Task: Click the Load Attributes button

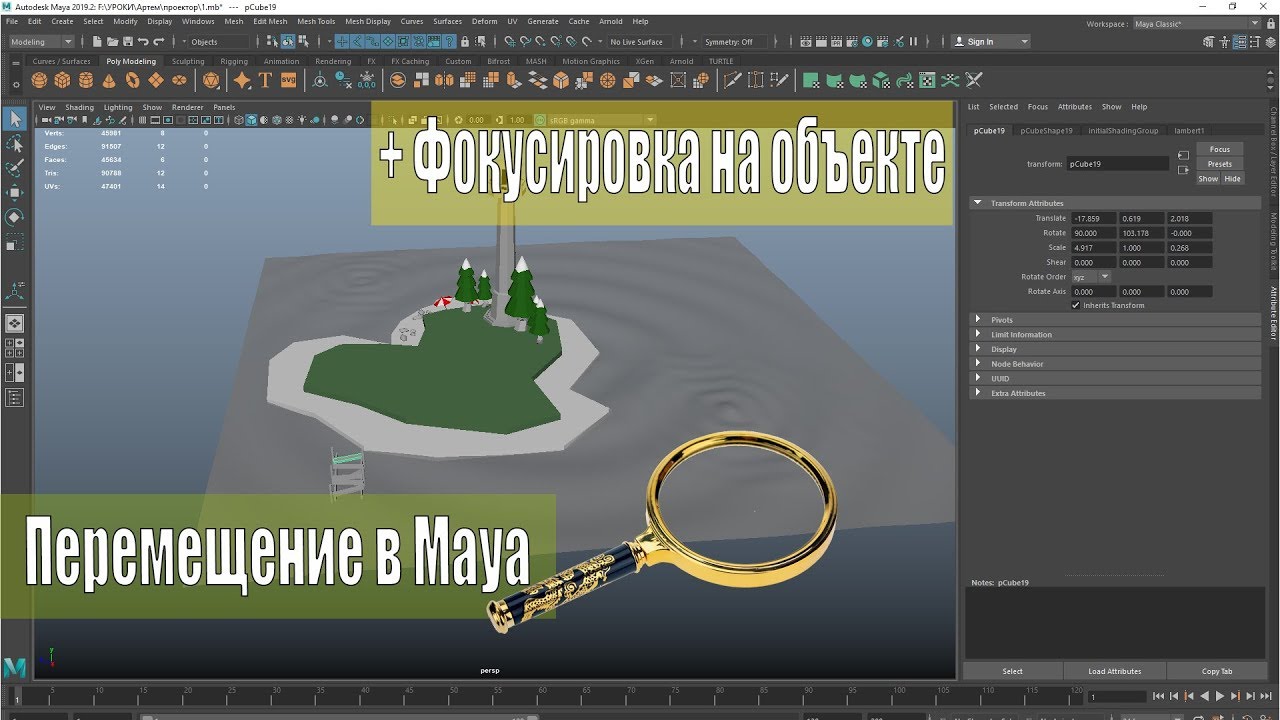Action: 1114,671
